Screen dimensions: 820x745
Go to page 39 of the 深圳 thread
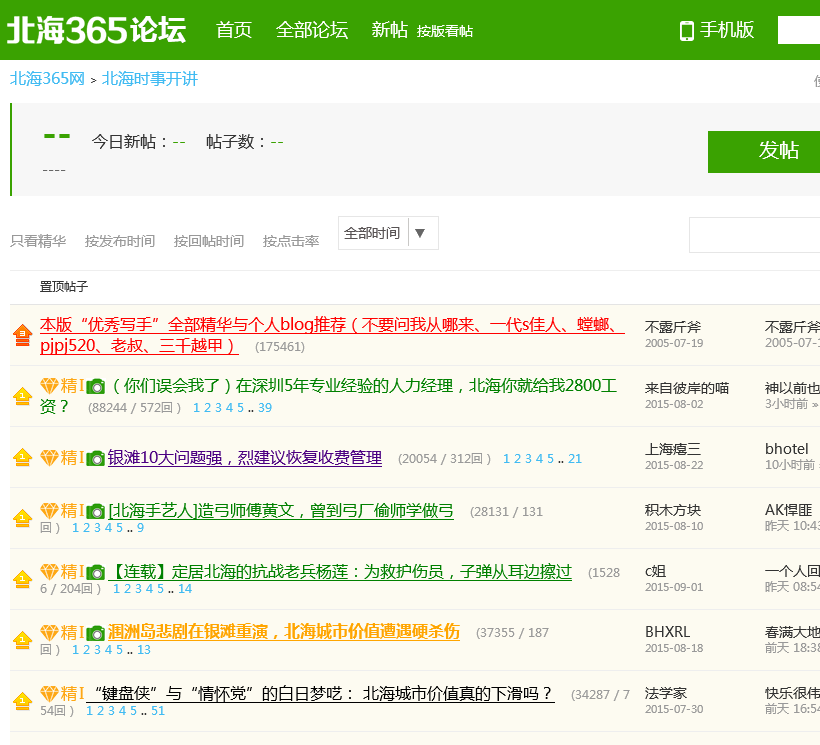[265, 407]
